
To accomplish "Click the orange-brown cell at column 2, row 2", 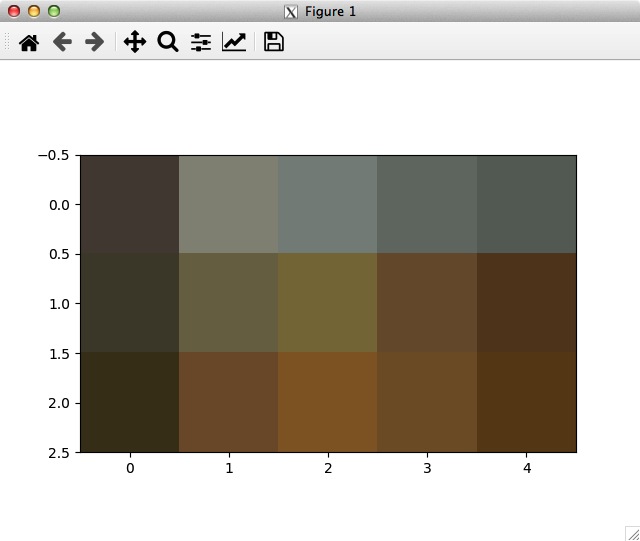I will coord(328,402).
